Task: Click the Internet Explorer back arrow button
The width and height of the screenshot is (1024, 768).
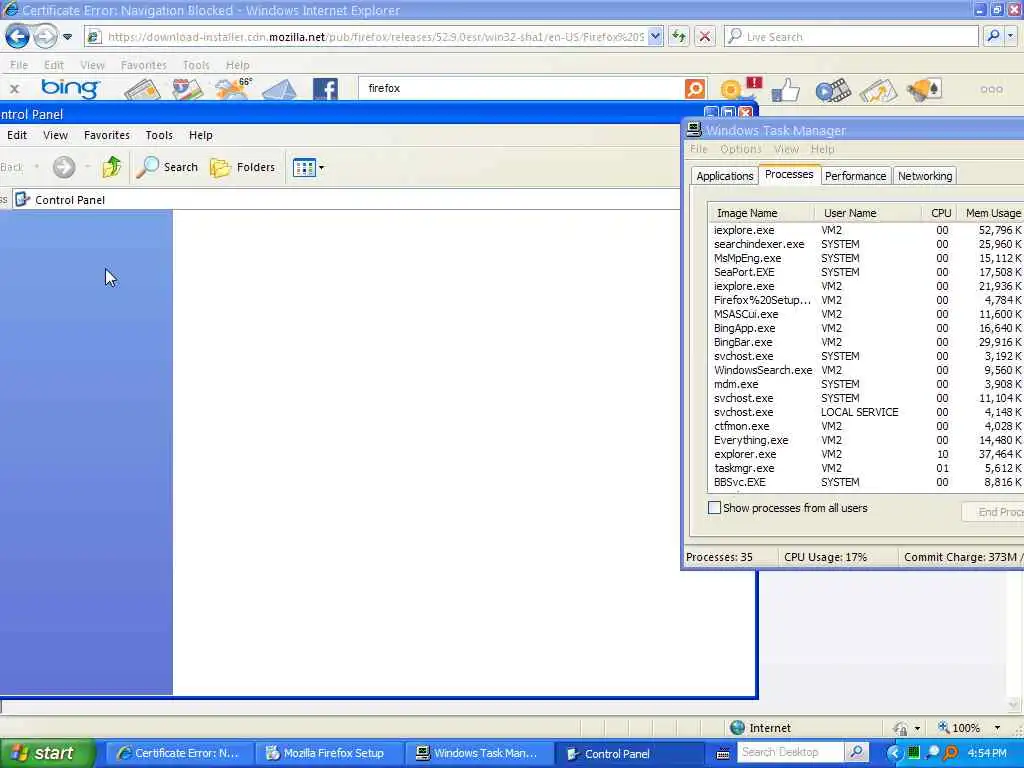Action: click(17, 37)
